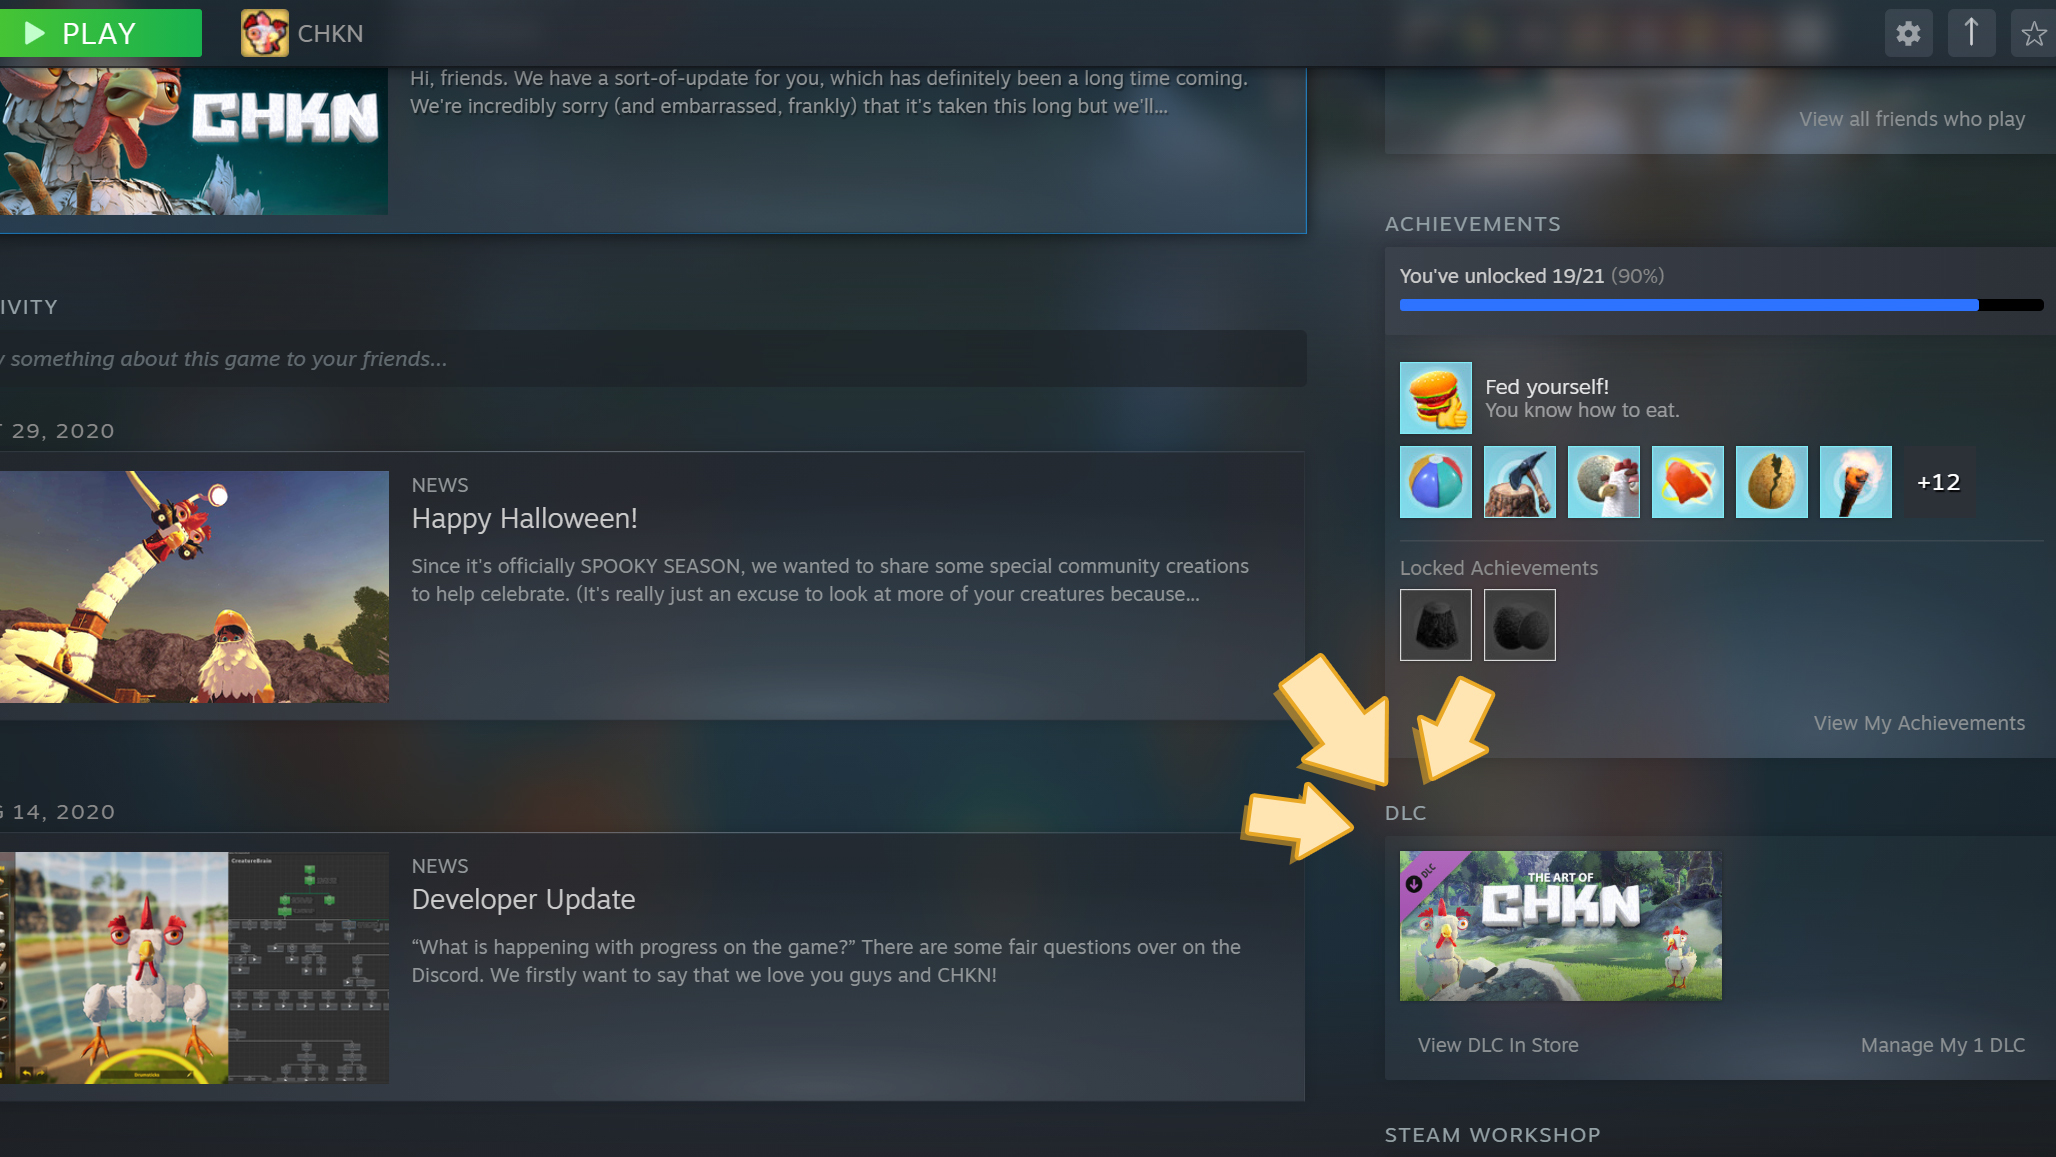Click the Art of CHKN DLC thumbnail
The height and width of the screenshot is (1157, 2056).
pos(1560,924)
